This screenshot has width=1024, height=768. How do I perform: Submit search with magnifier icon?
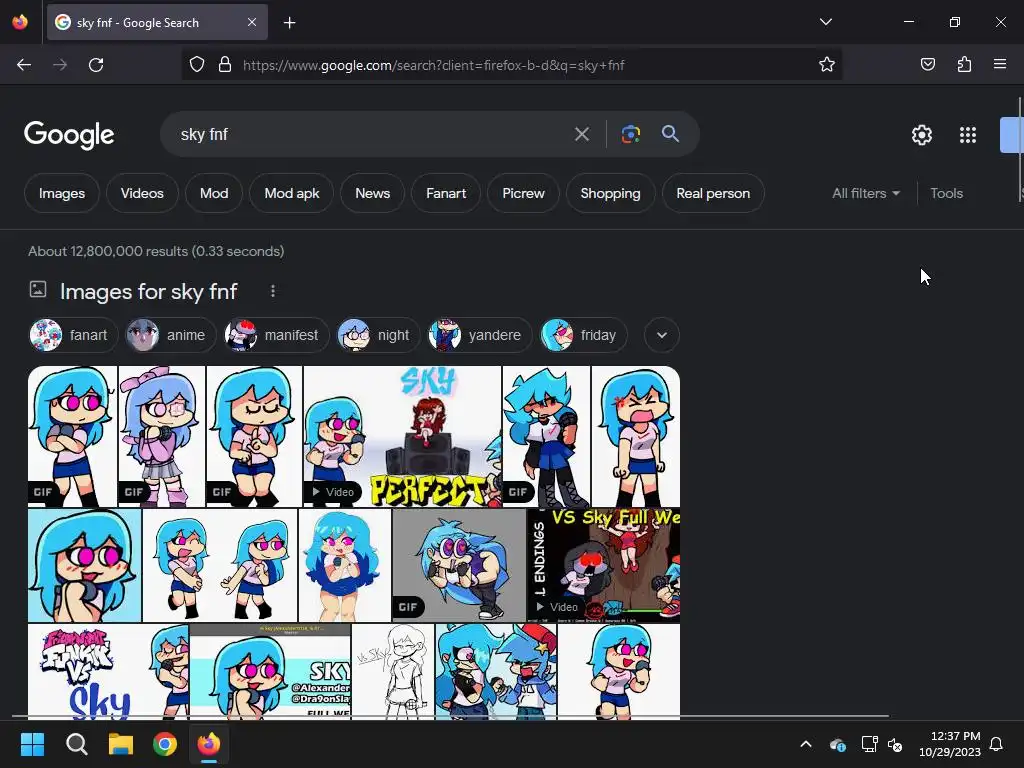click(x=670, y=134)
